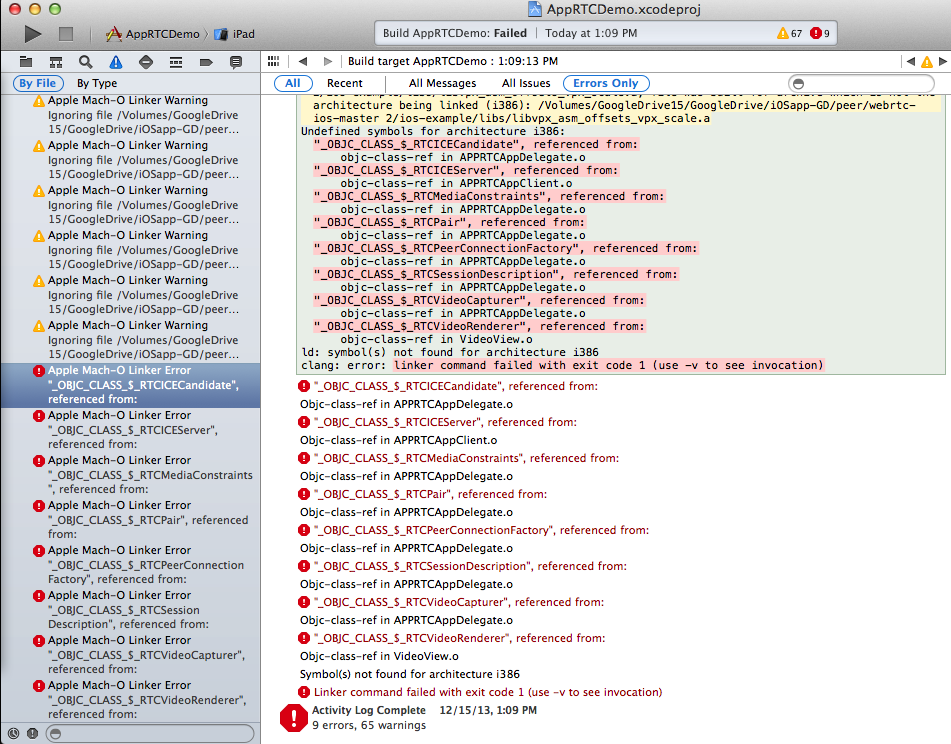Select the RTCICEServer linker error in sidebar
Screen dimensions: 951x744
coord(131,430)
